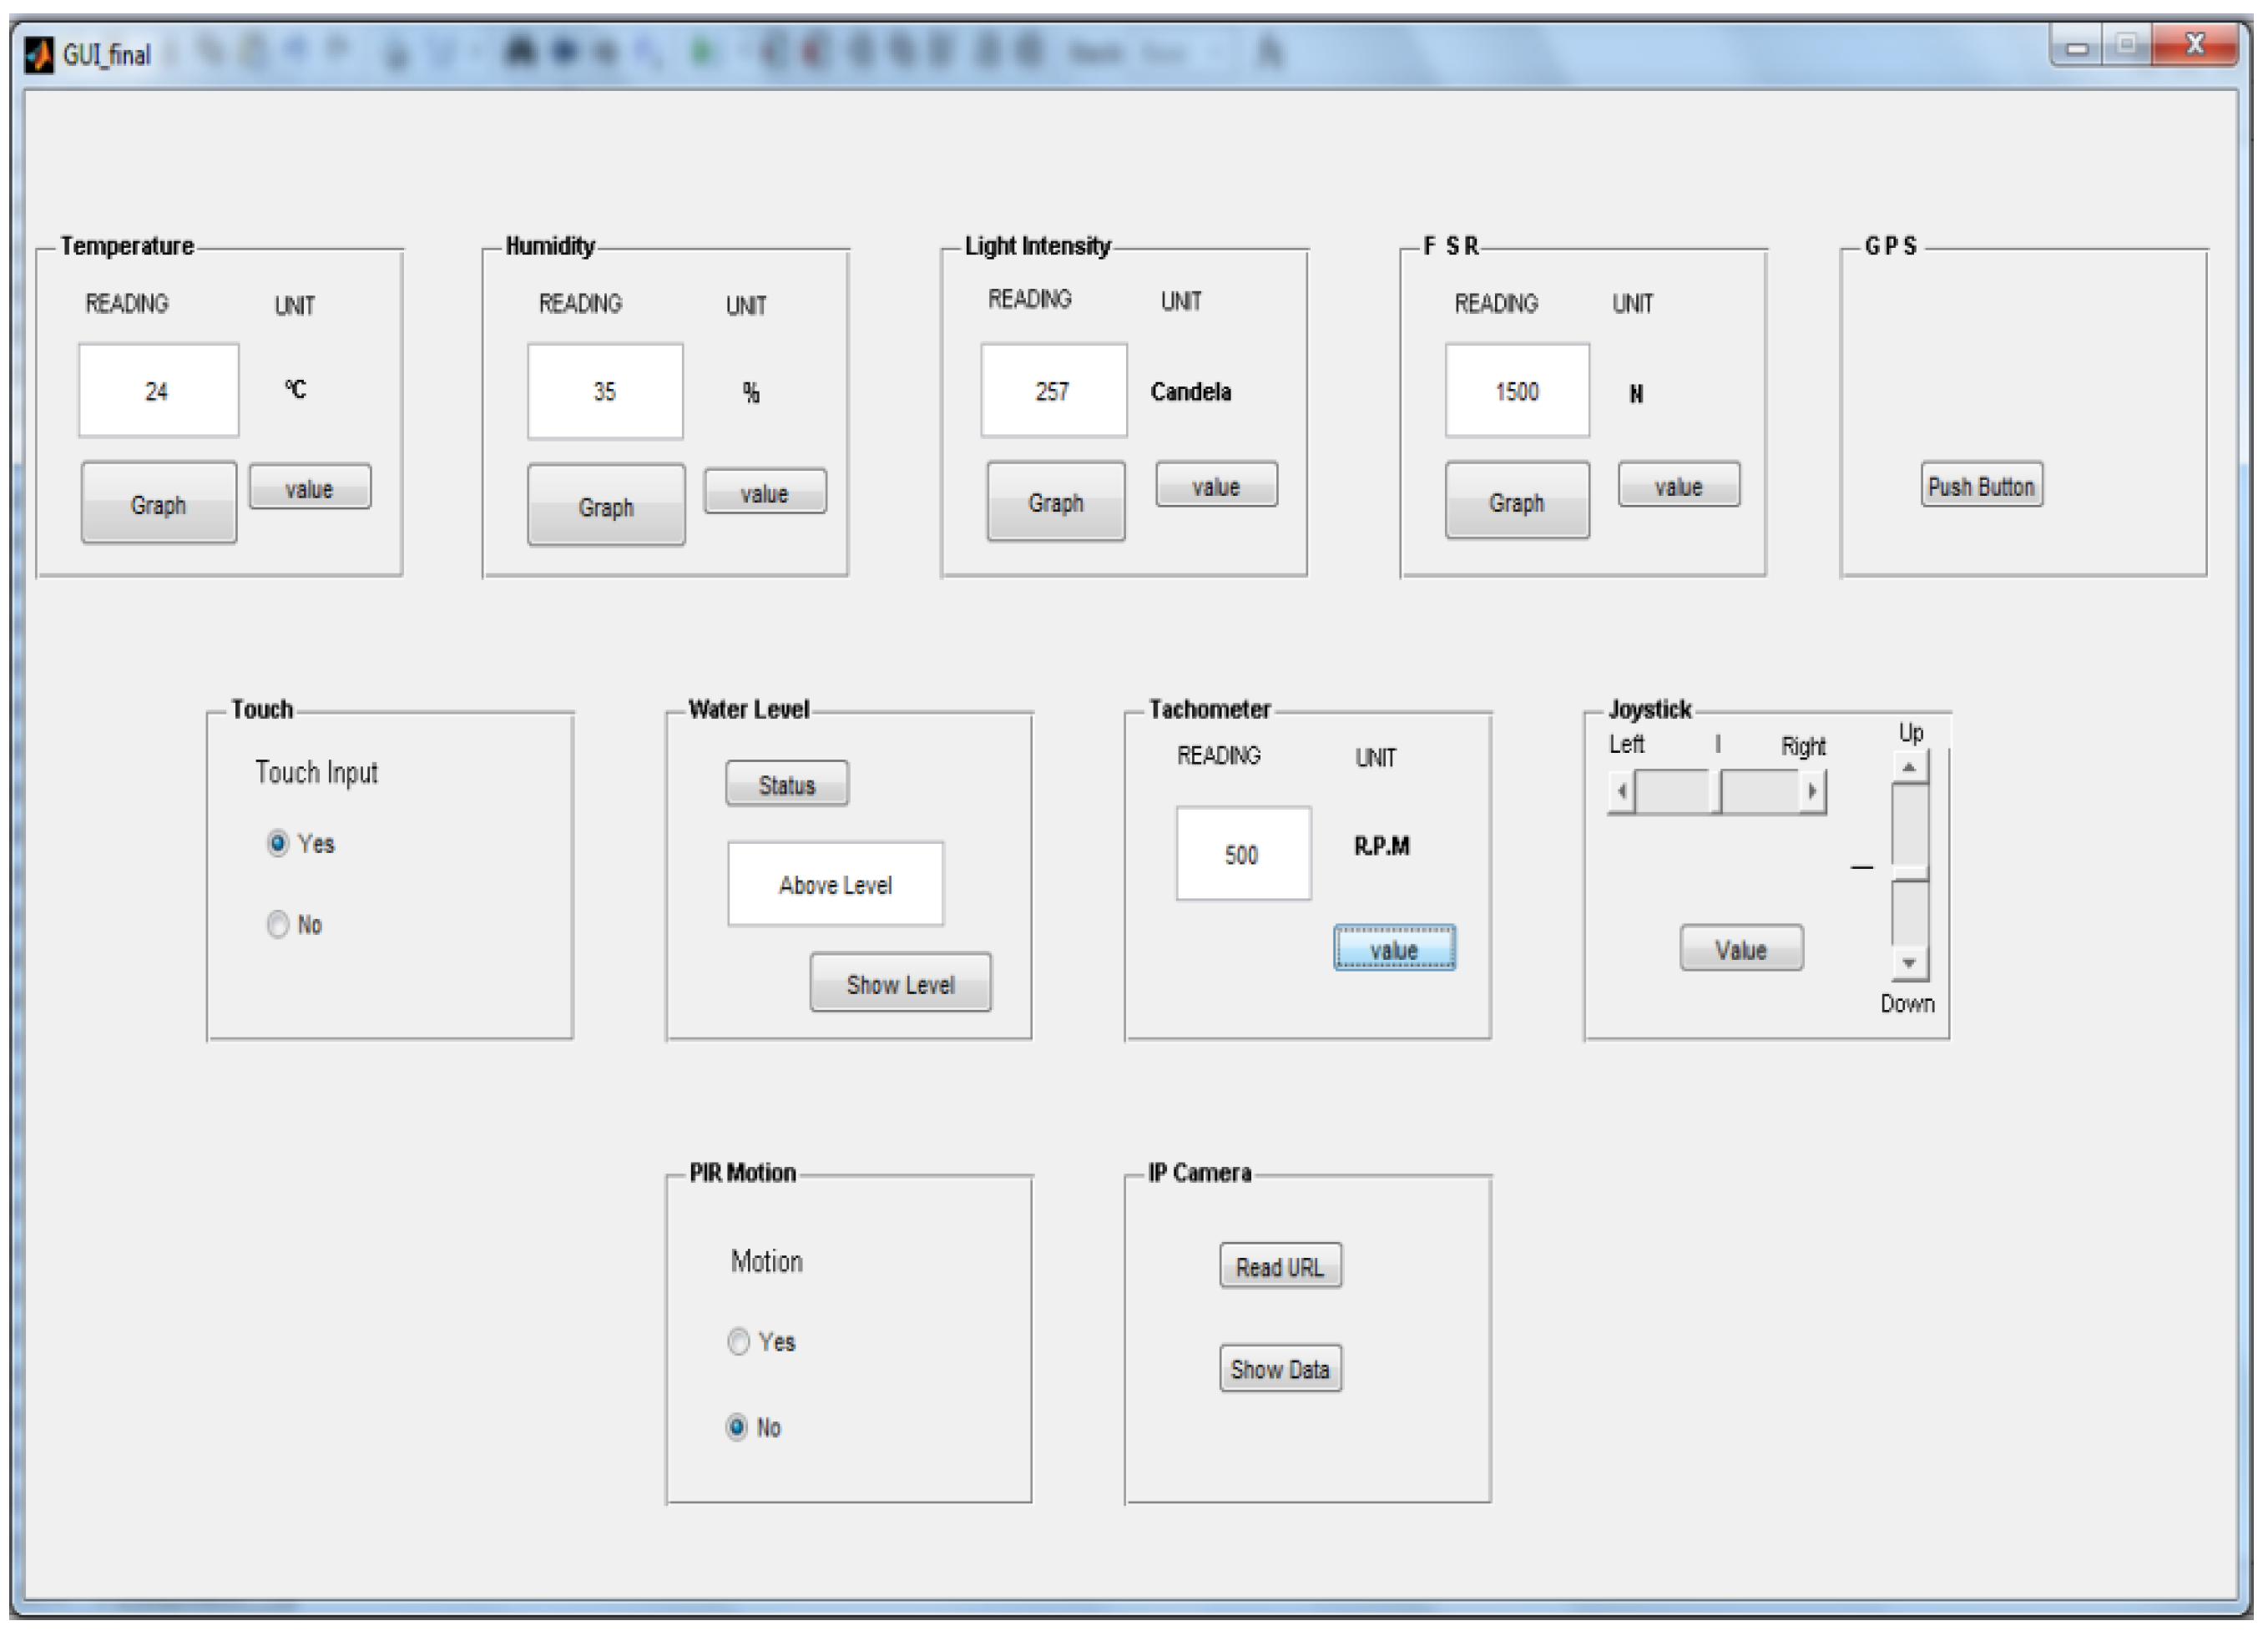Click the GPS Push Button
2268x1636 pixels.
pos(1981,486)
